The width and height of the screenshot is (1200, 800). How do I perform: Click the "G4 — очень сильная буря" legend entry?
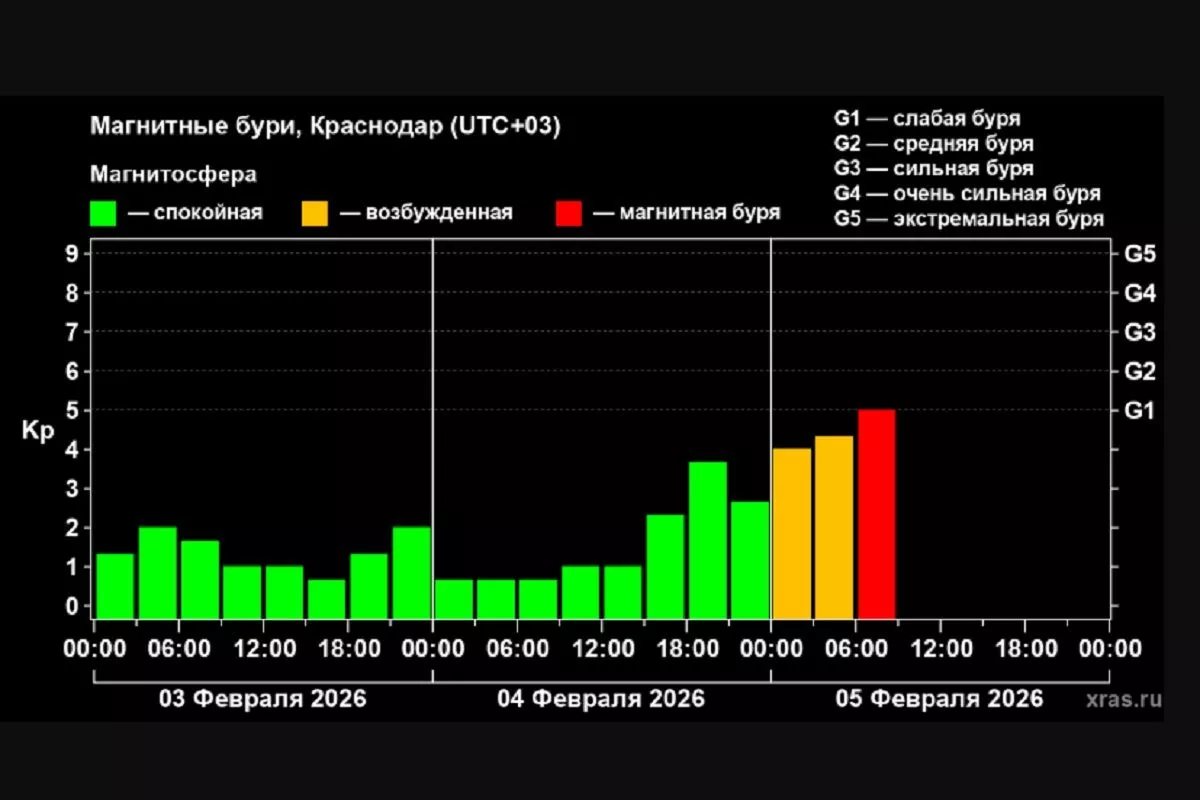pyautogui.click(x=966, y=193)
